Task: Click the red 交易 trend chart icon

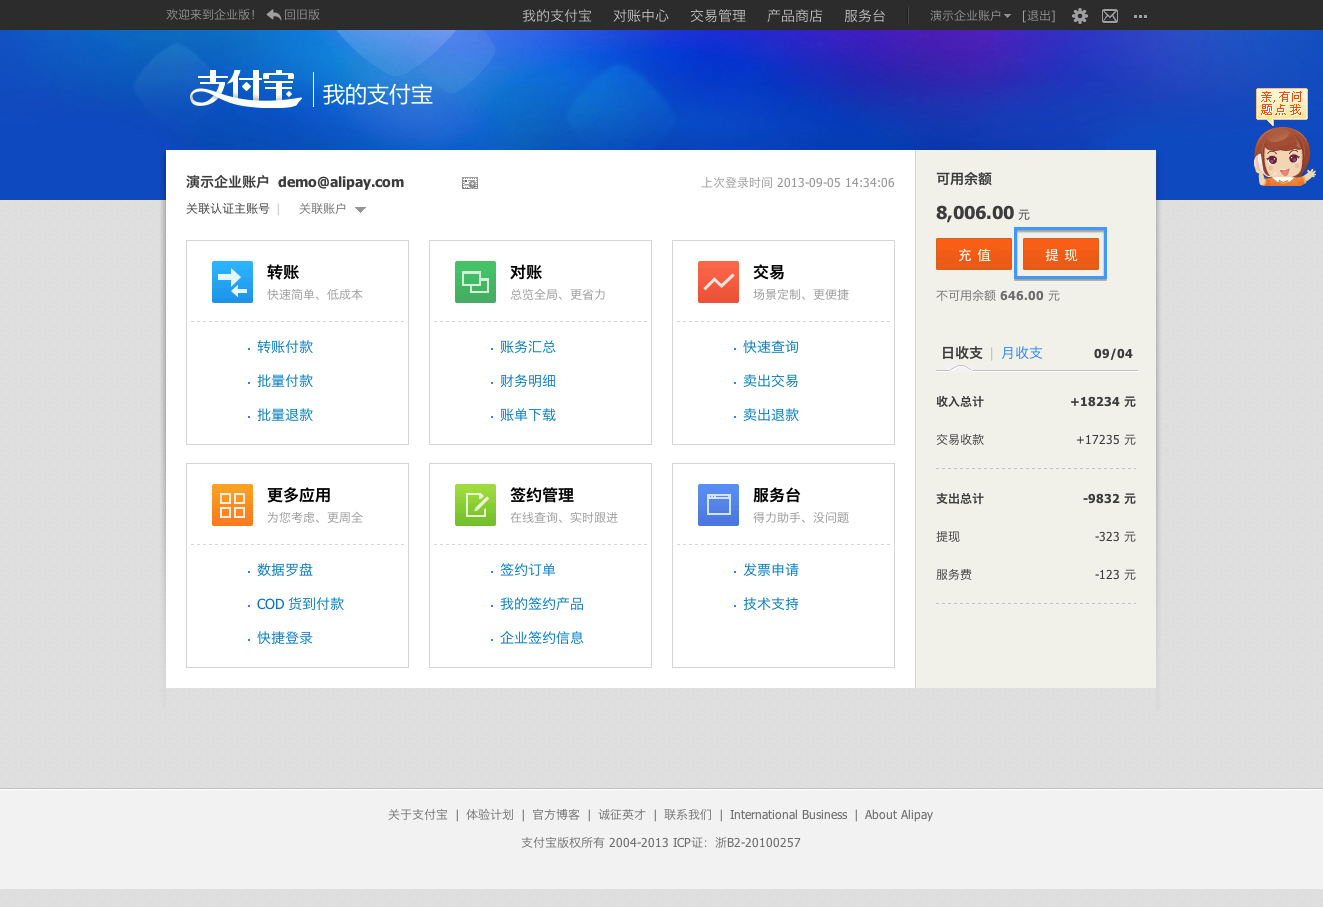Action: coord(718,282)
